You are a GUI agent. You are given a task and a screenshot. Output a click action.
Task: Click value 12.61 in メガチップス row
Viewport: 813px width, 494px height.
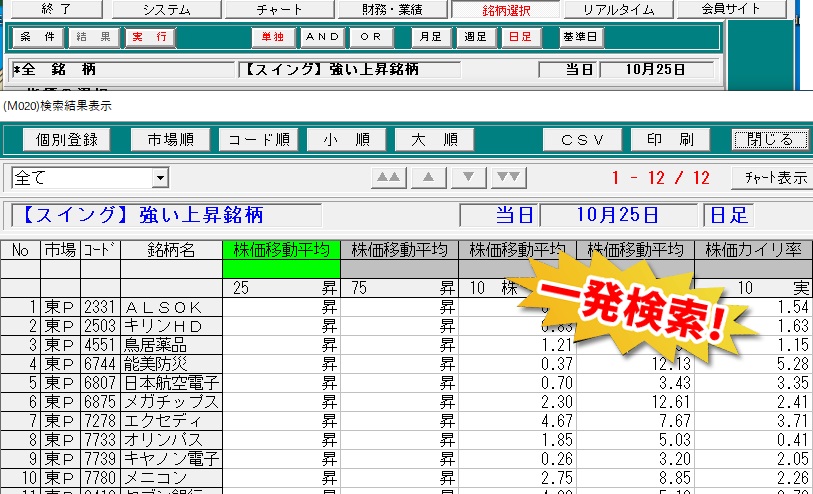(671, 402)
